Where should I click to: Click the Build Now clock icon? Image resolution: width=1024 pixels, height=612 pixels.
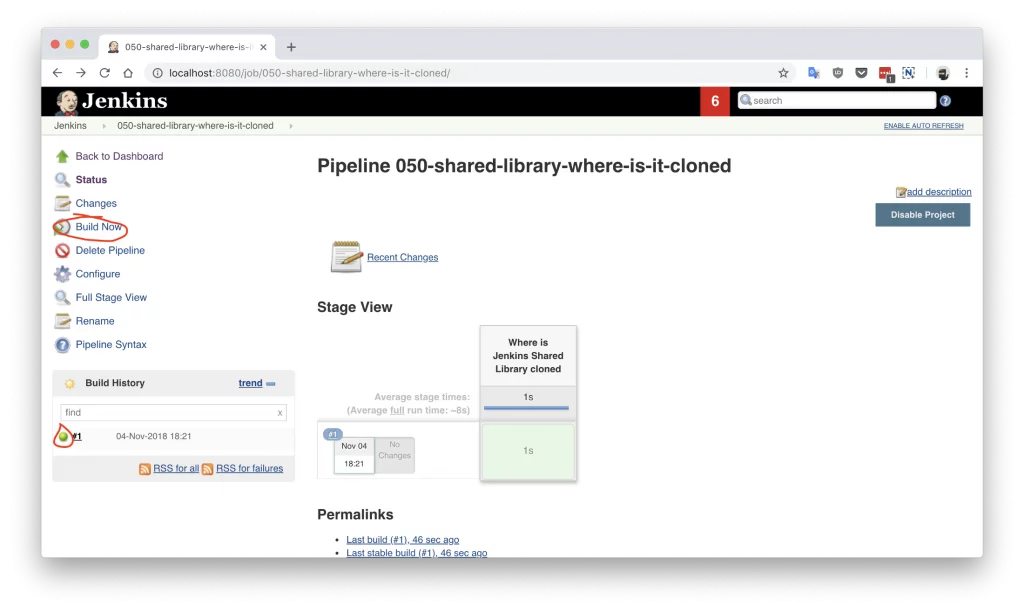[62, 227]
